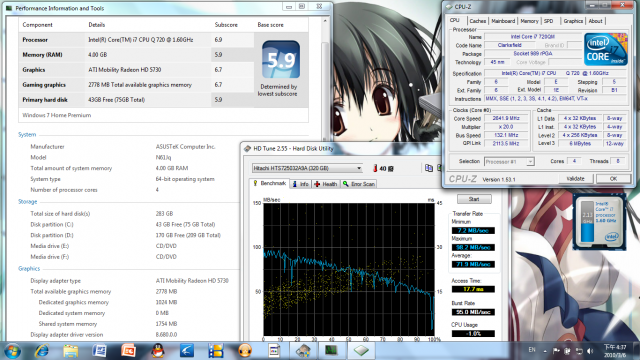Click the Core Speed value 2641.9 MHz

pyautogui.click(x=505, y=118)
